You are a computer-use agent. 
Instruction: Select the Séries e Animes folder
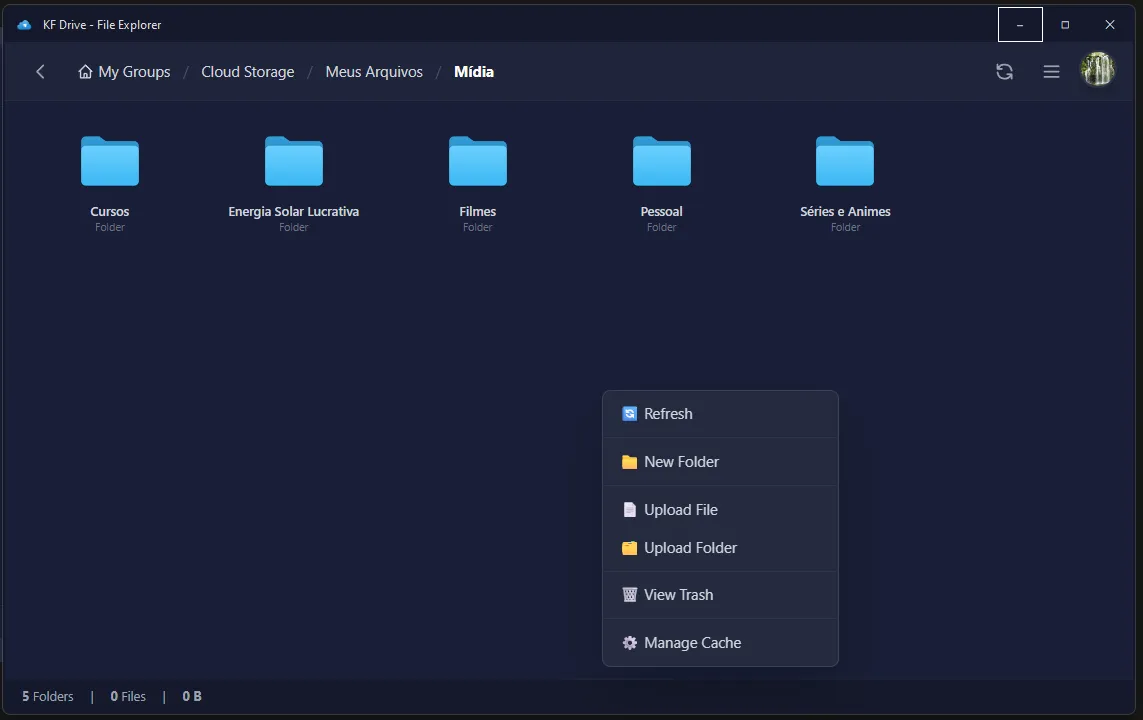[845, 162]
